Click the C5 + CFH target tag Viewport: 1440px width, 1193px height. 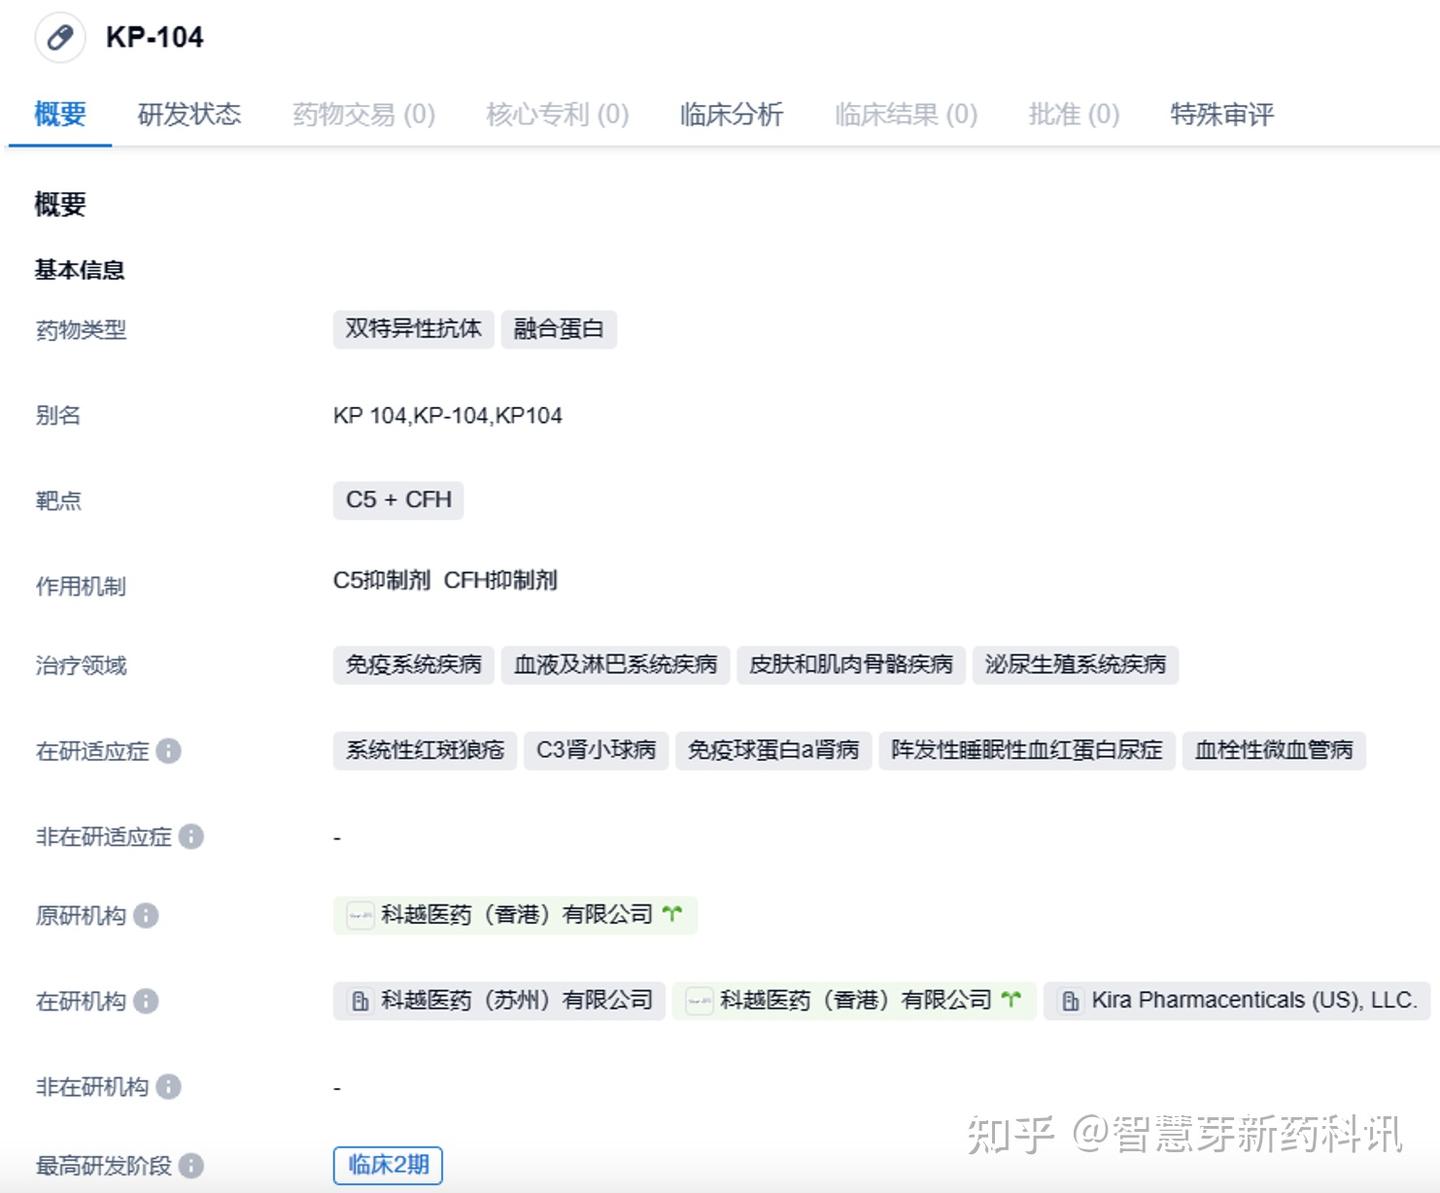398,500
